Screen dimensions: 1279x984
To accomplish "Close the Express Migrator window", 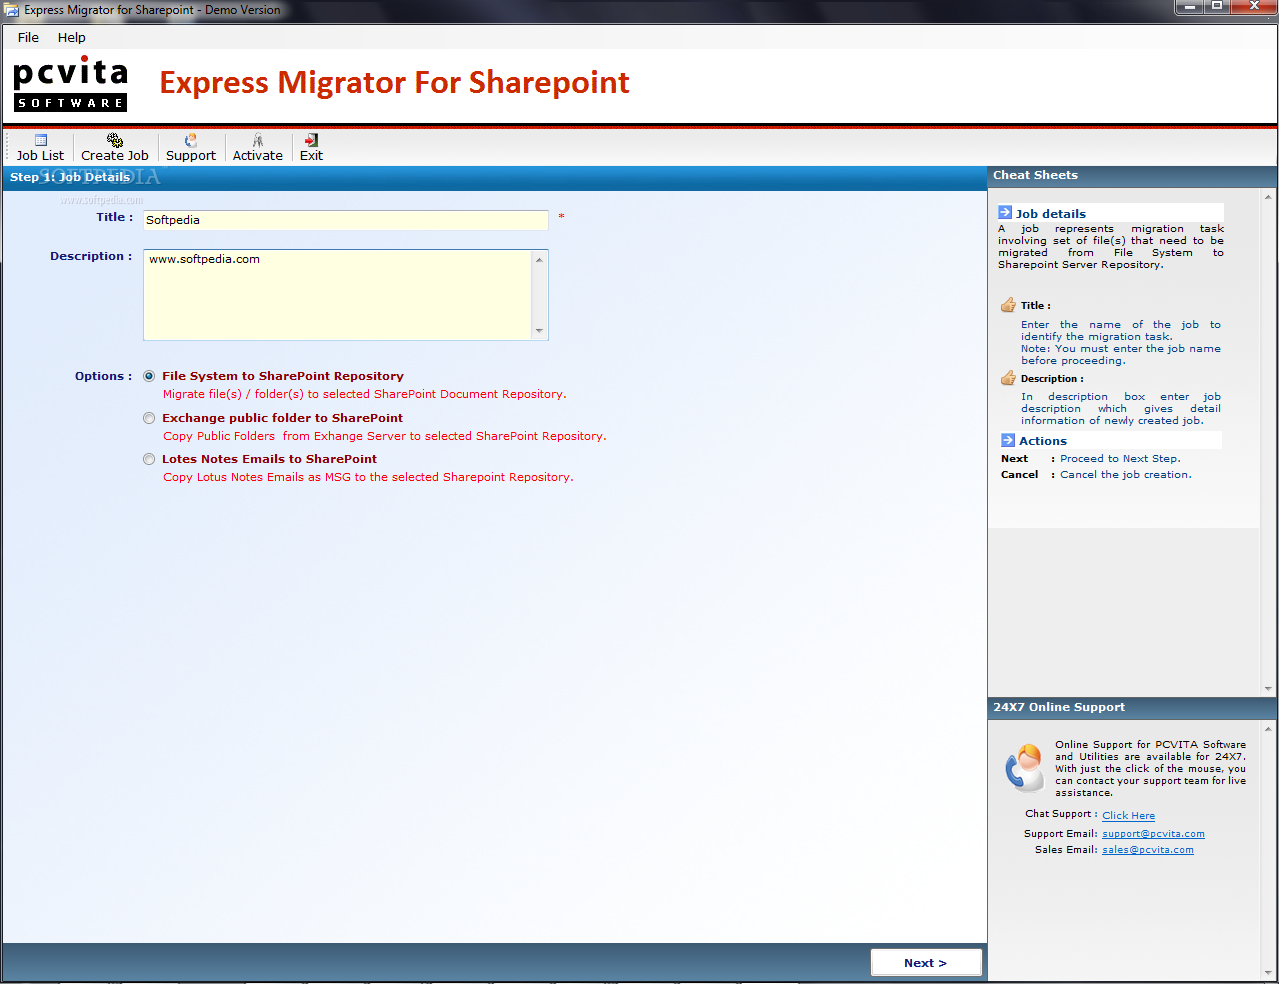I will (x=1254, y=7).
